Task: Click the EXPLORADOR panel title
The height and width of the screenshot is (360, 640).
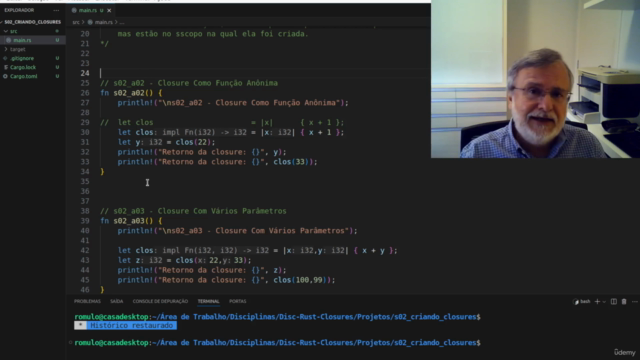Action: point(19,10)
